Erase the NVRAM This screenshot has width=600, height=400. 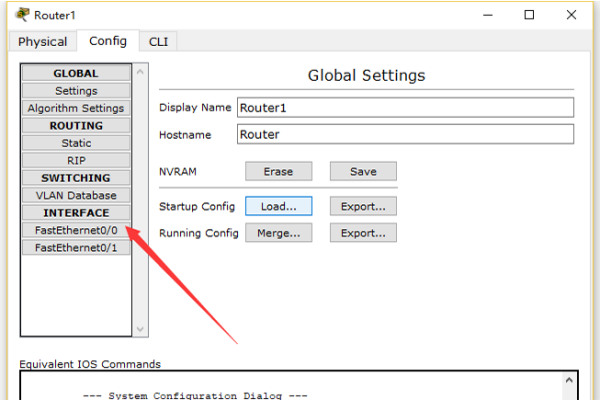278,172
